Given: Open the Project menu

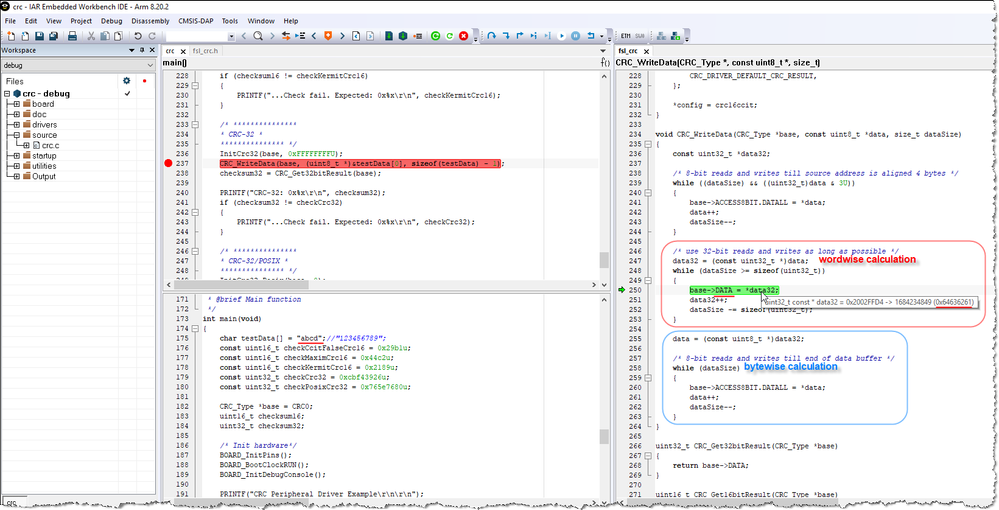Looking at the screenshot, I should click(81, 21).
